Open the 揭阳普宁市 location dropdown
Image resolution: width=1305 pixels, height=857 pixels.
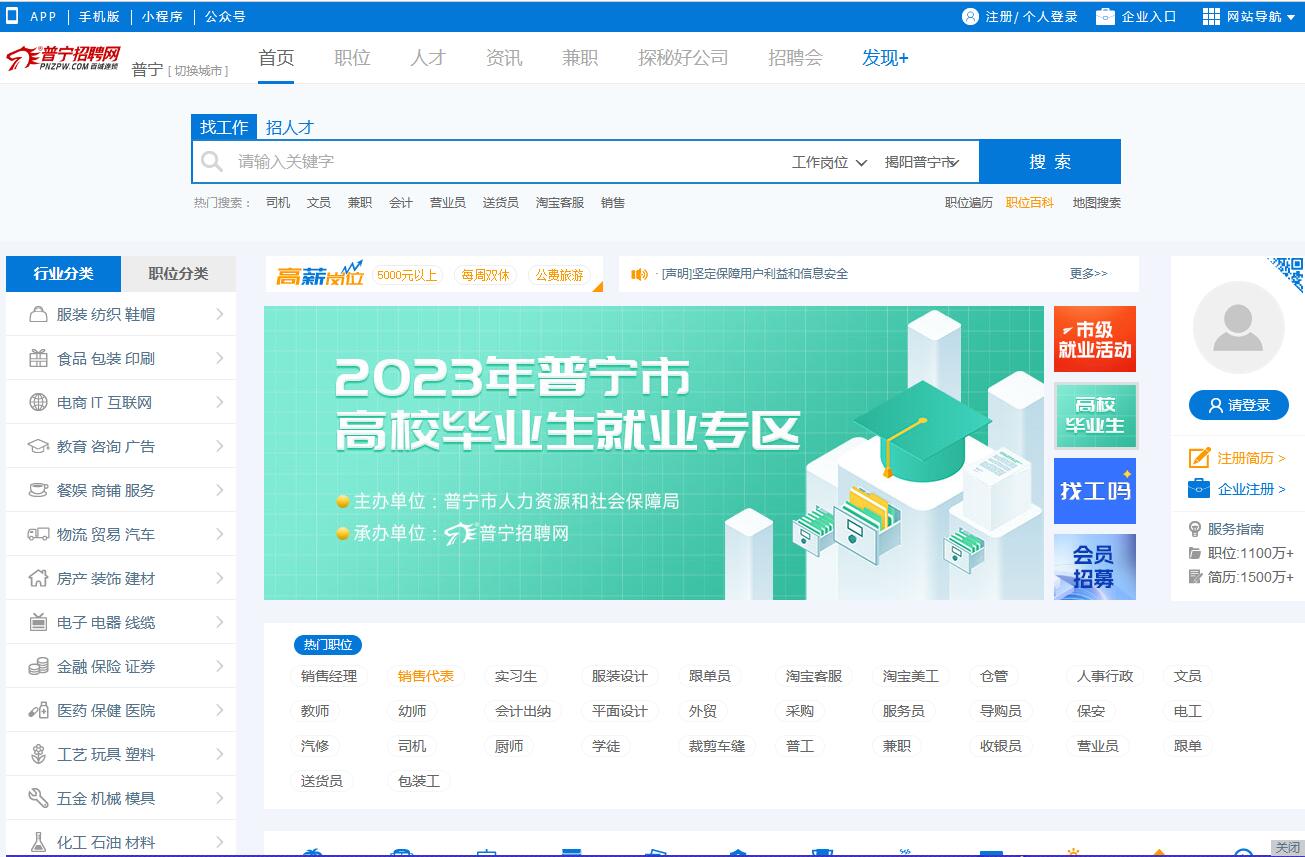pyautogui.click(x=922, y=162)
